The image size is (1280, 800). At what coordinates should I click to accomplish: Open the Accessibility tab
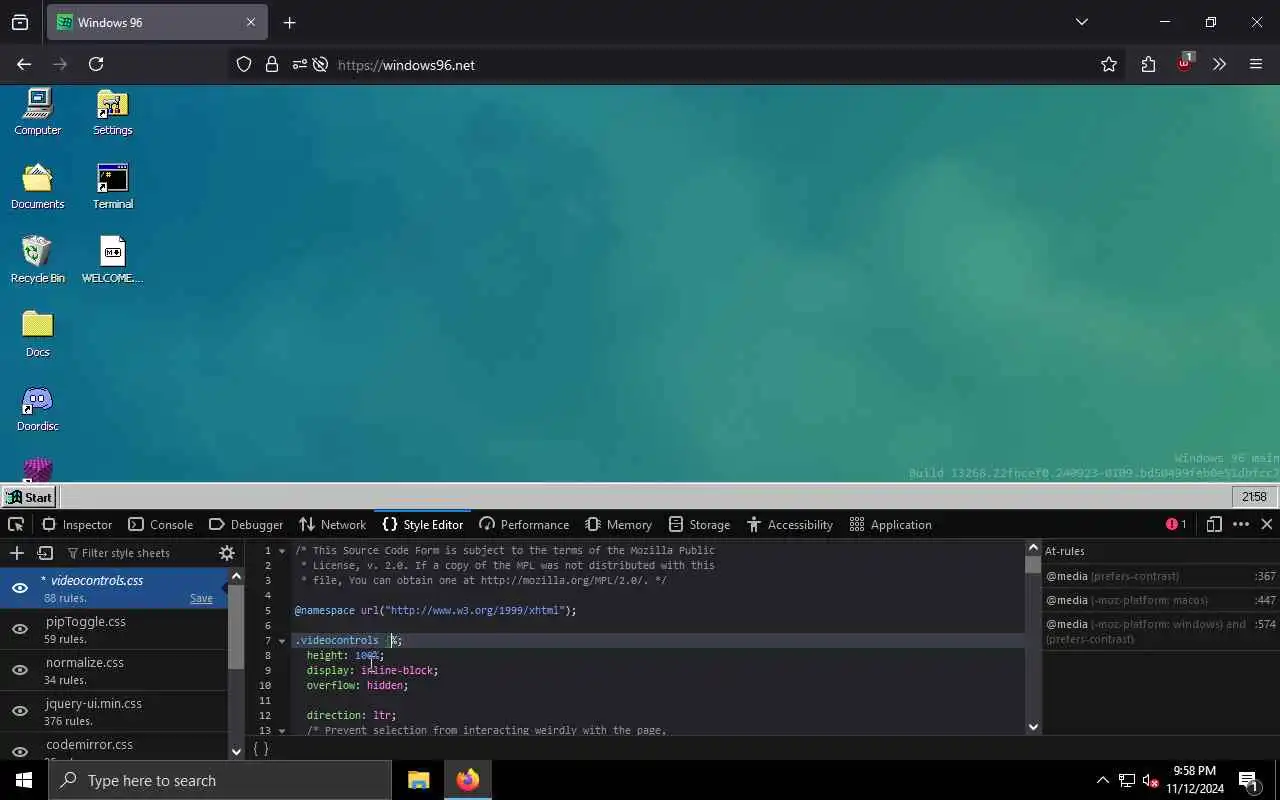[x=790, y=524]
